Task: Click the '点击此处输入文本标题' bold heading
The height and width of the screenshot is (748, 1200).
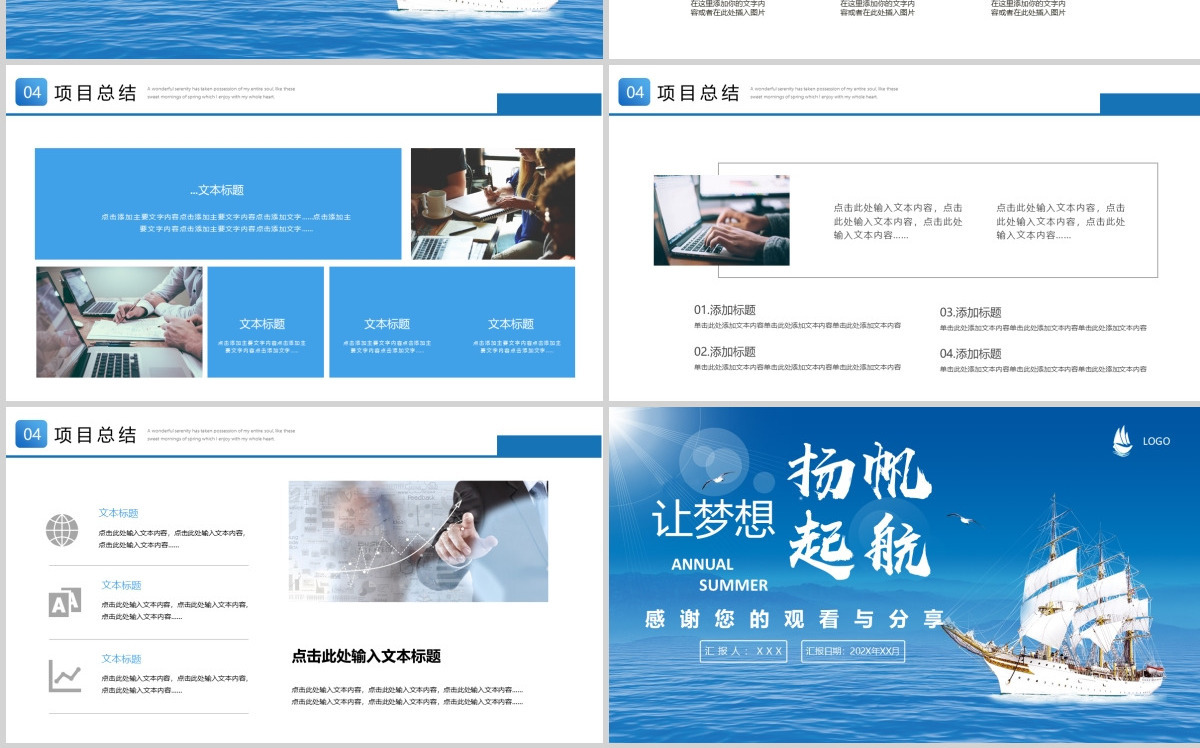Action: (x=366, y=656)
